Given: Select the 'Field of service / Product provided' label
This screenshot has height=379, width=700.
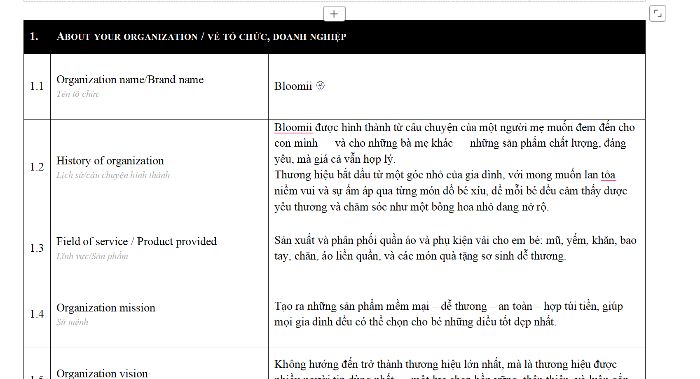Looking at the screenshot, I should (137, 242).
